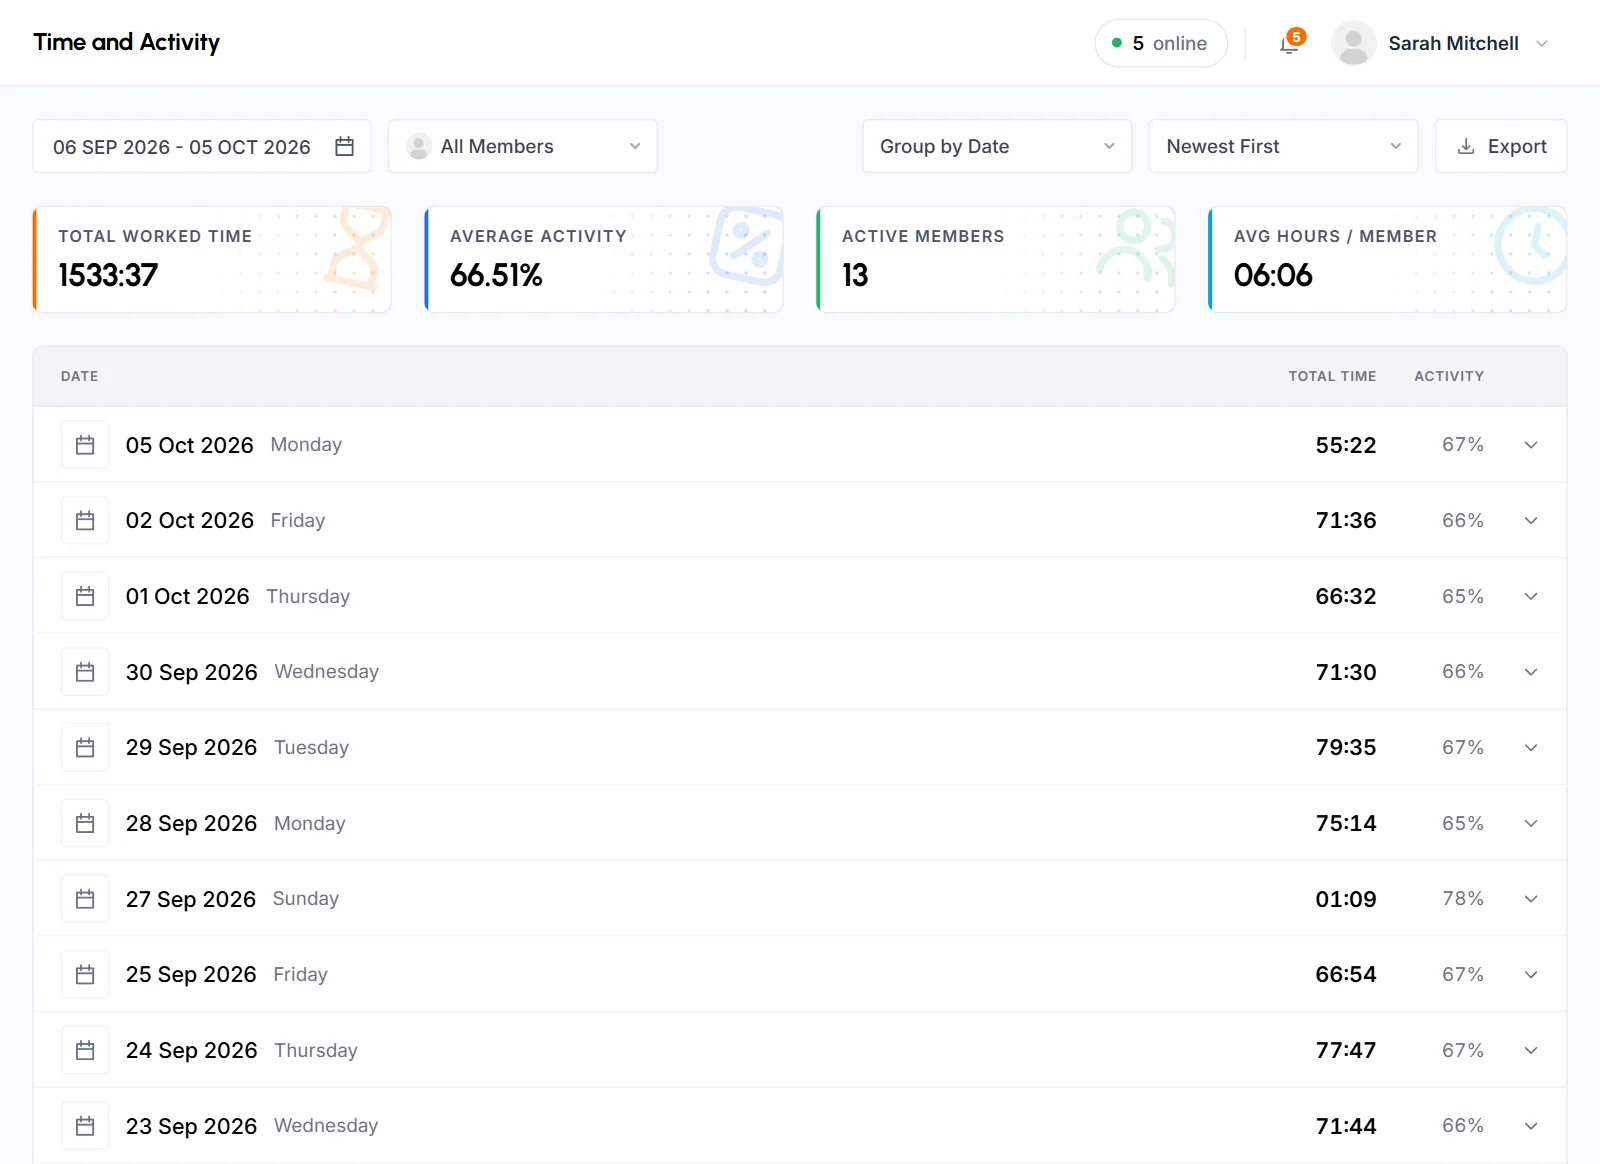Click the calendar icon for 23 Sep 2026
Viewport: 1600px width, 1164px height.
pyautogui.click(x=85, y=1126)
